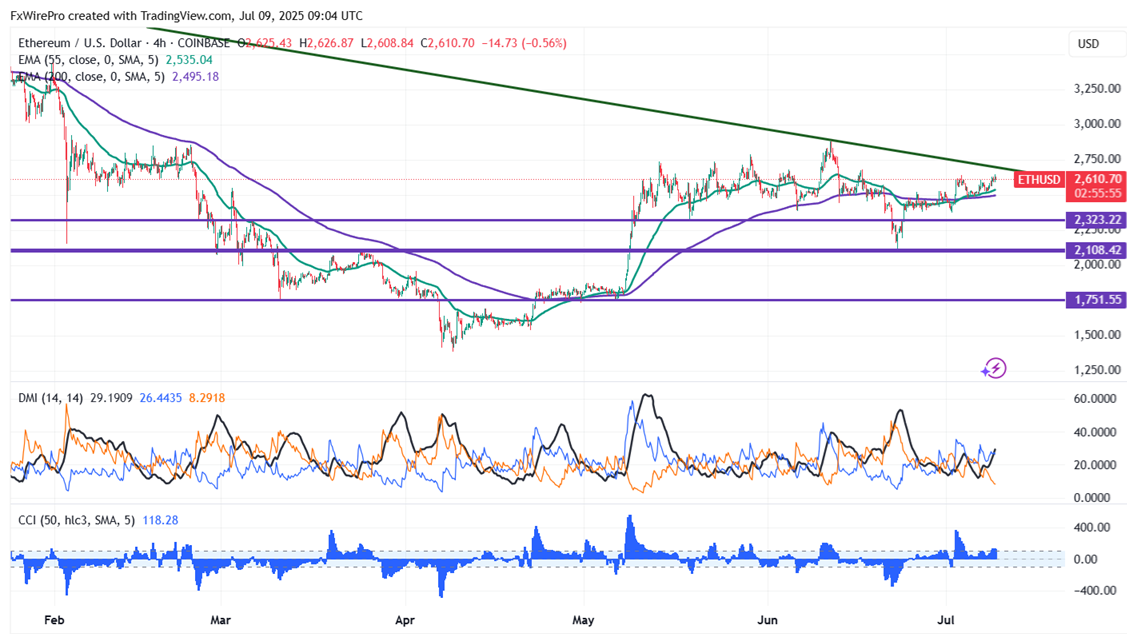The image size is (1127, 634).
Task: Click the EMA 55 value 2,535.04
Action: coord(189,60)
